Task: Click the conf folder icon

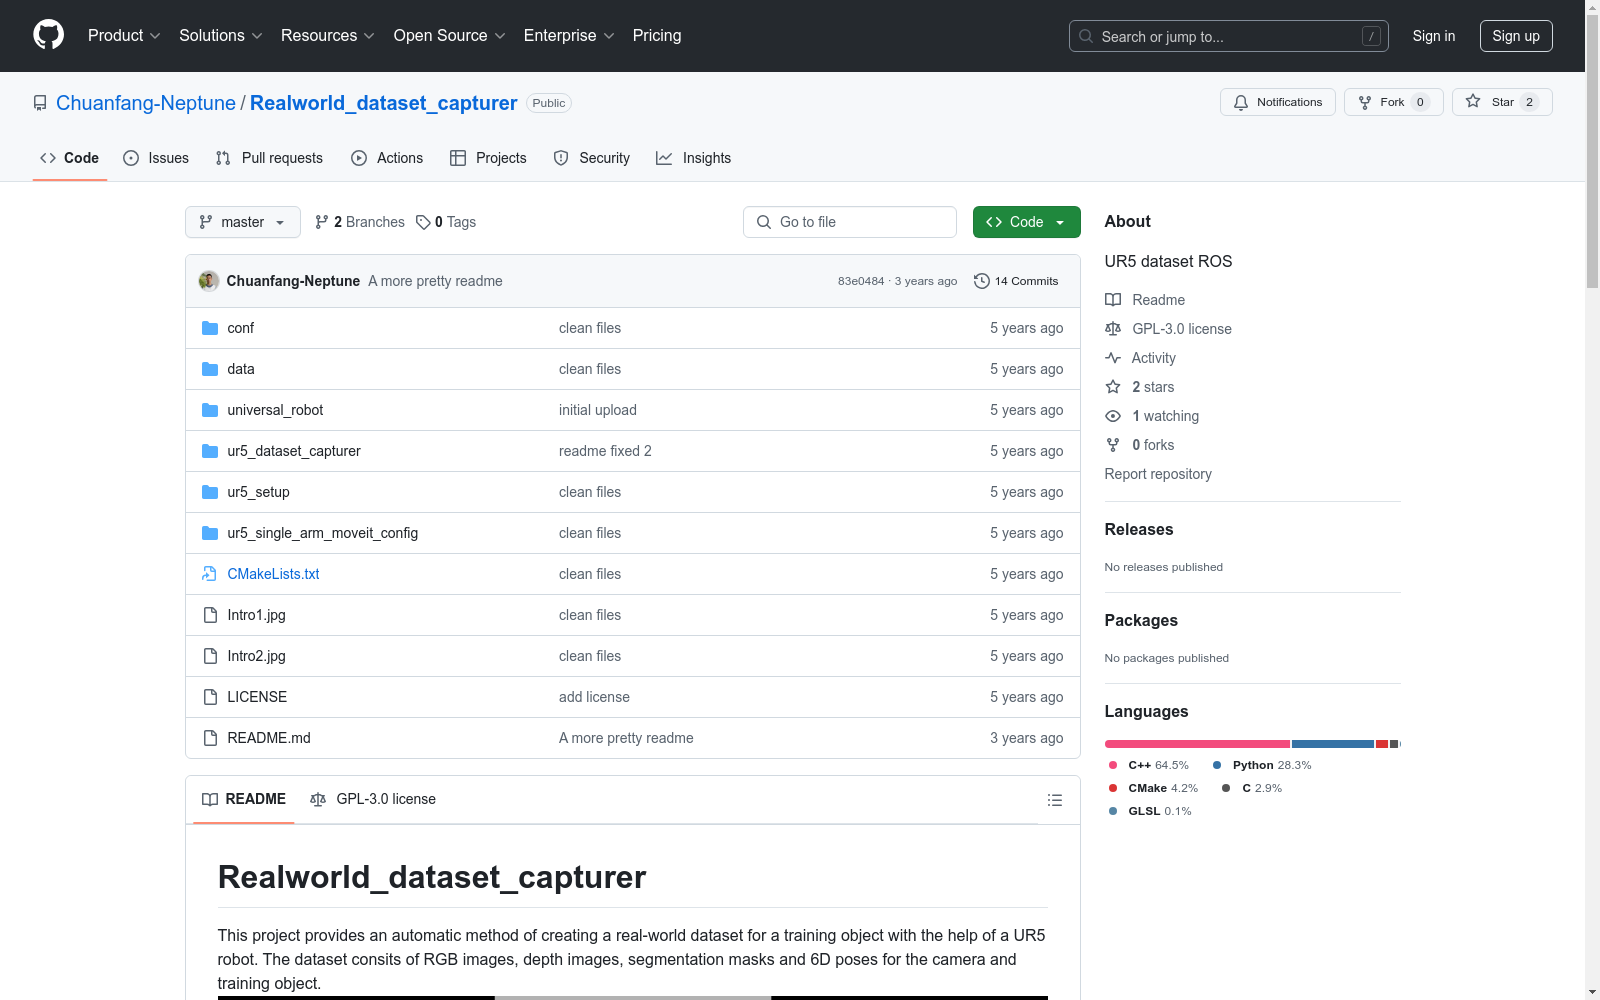Action: coord(210,328)
